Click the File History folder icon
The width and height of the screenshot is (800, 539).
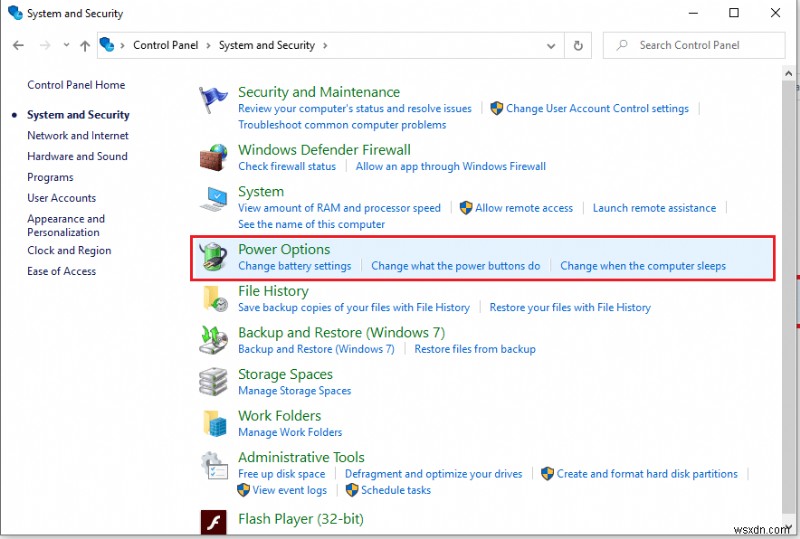click(213, 298)
